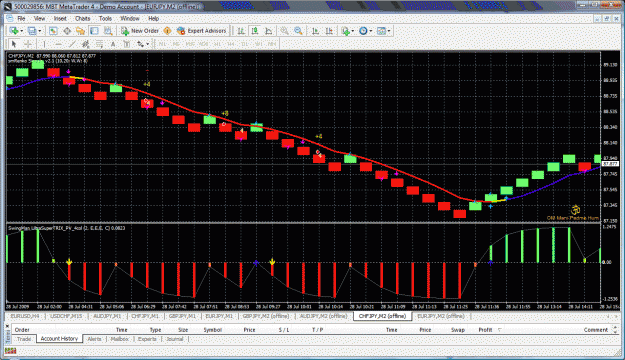The width and height of the screenshot is (625, 360).
Task: Open the Experts tab in Terminal
Action: click(147, 339)
